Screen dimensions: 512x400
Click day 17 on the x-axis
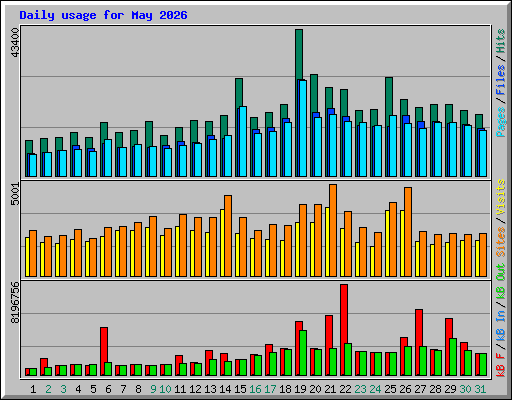(x=270, y=389)
